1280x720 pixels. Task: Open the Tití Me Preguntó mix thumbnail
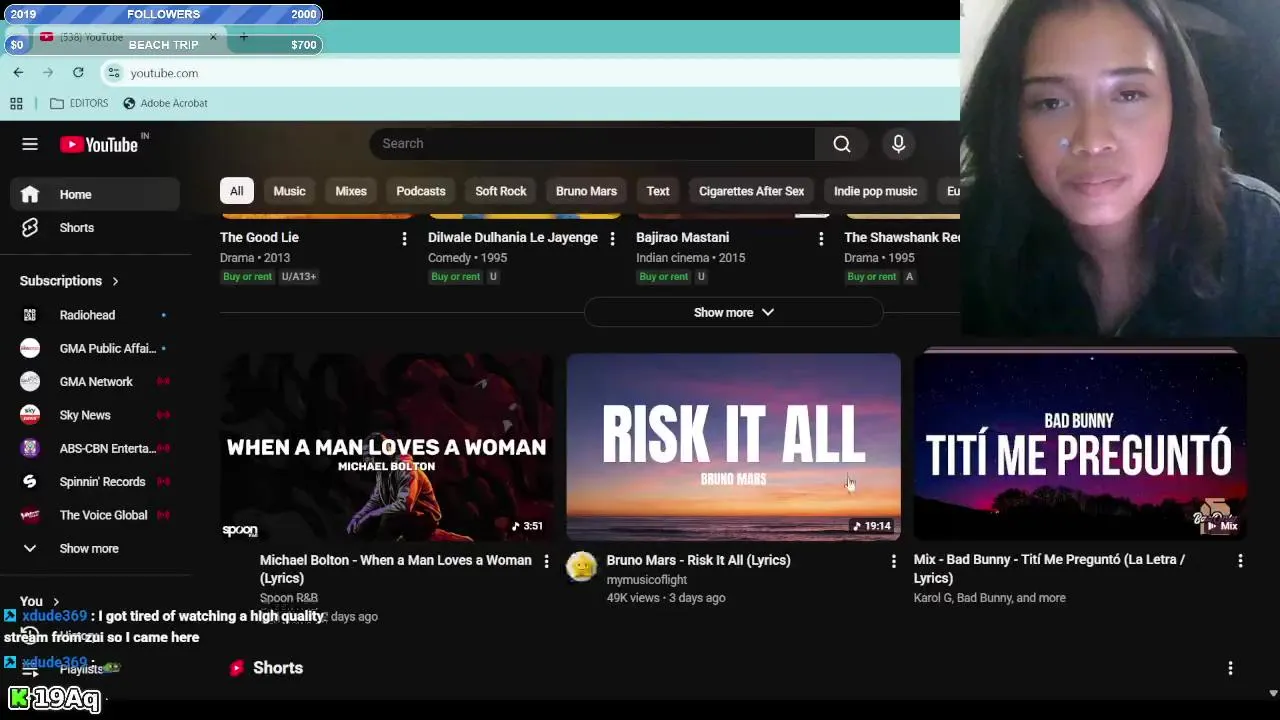pyautogui.click(x=1080, y=447)
